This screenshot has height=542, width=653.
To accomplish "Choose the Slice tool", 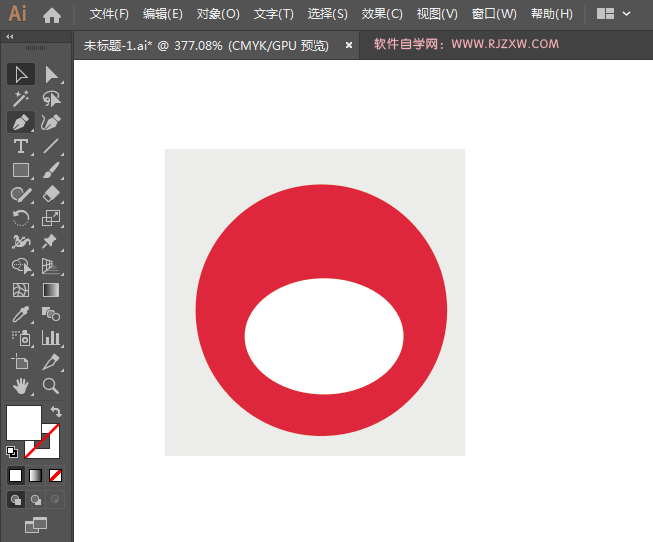I will point(51,362).
